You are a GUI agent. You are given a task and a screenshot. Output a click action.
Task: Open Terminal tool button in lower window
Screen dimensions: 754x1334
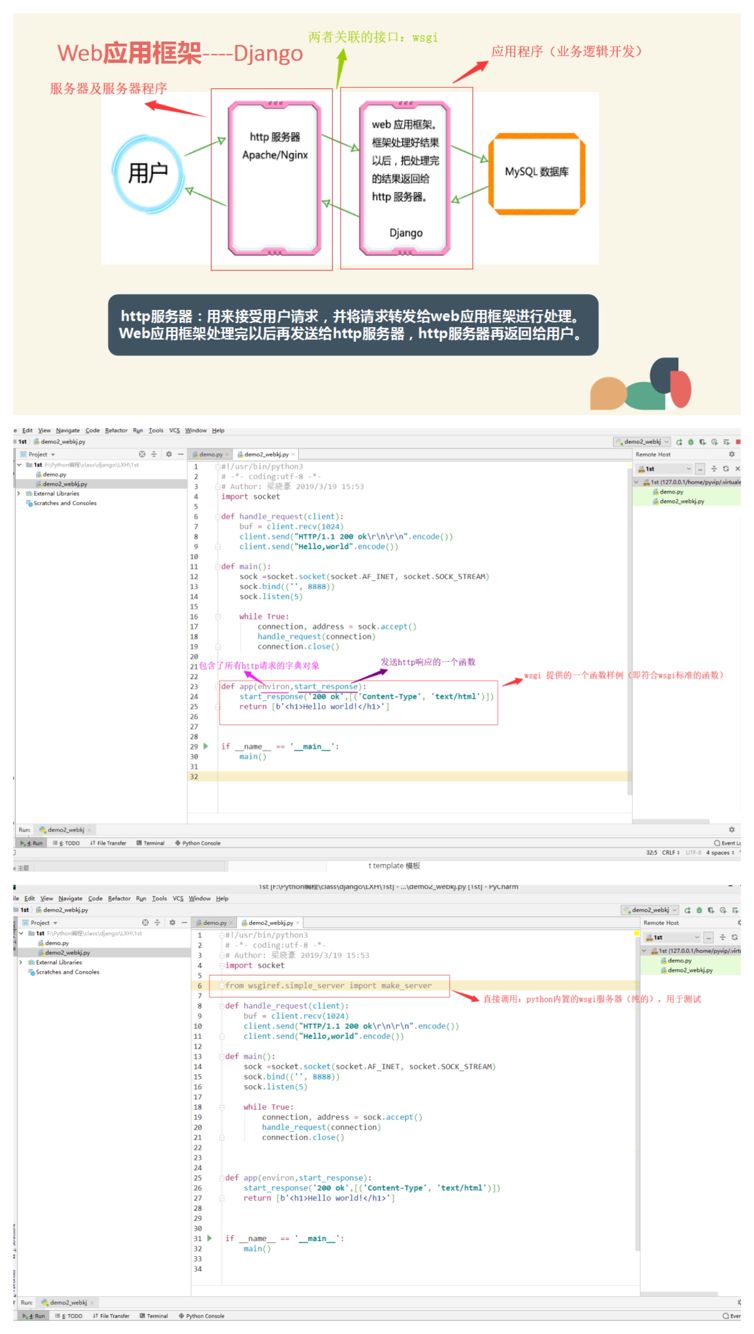(154, 1316)
